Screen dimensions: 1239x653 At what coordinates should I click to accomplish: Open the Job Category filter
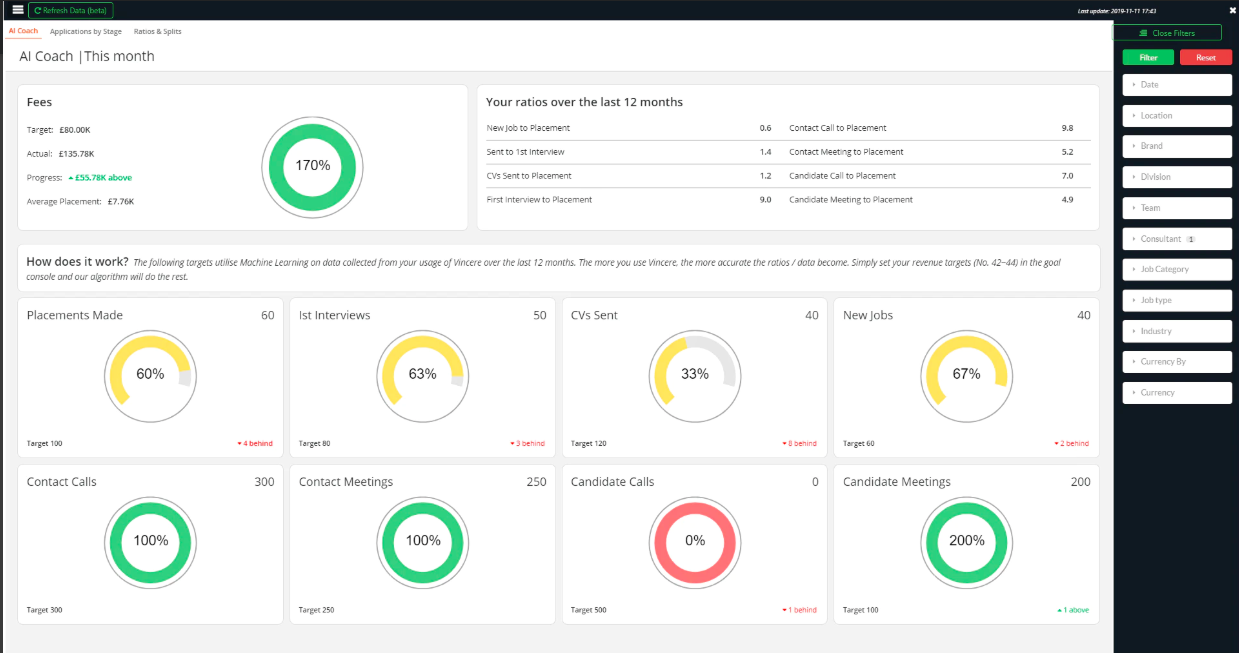point(1177,269)
